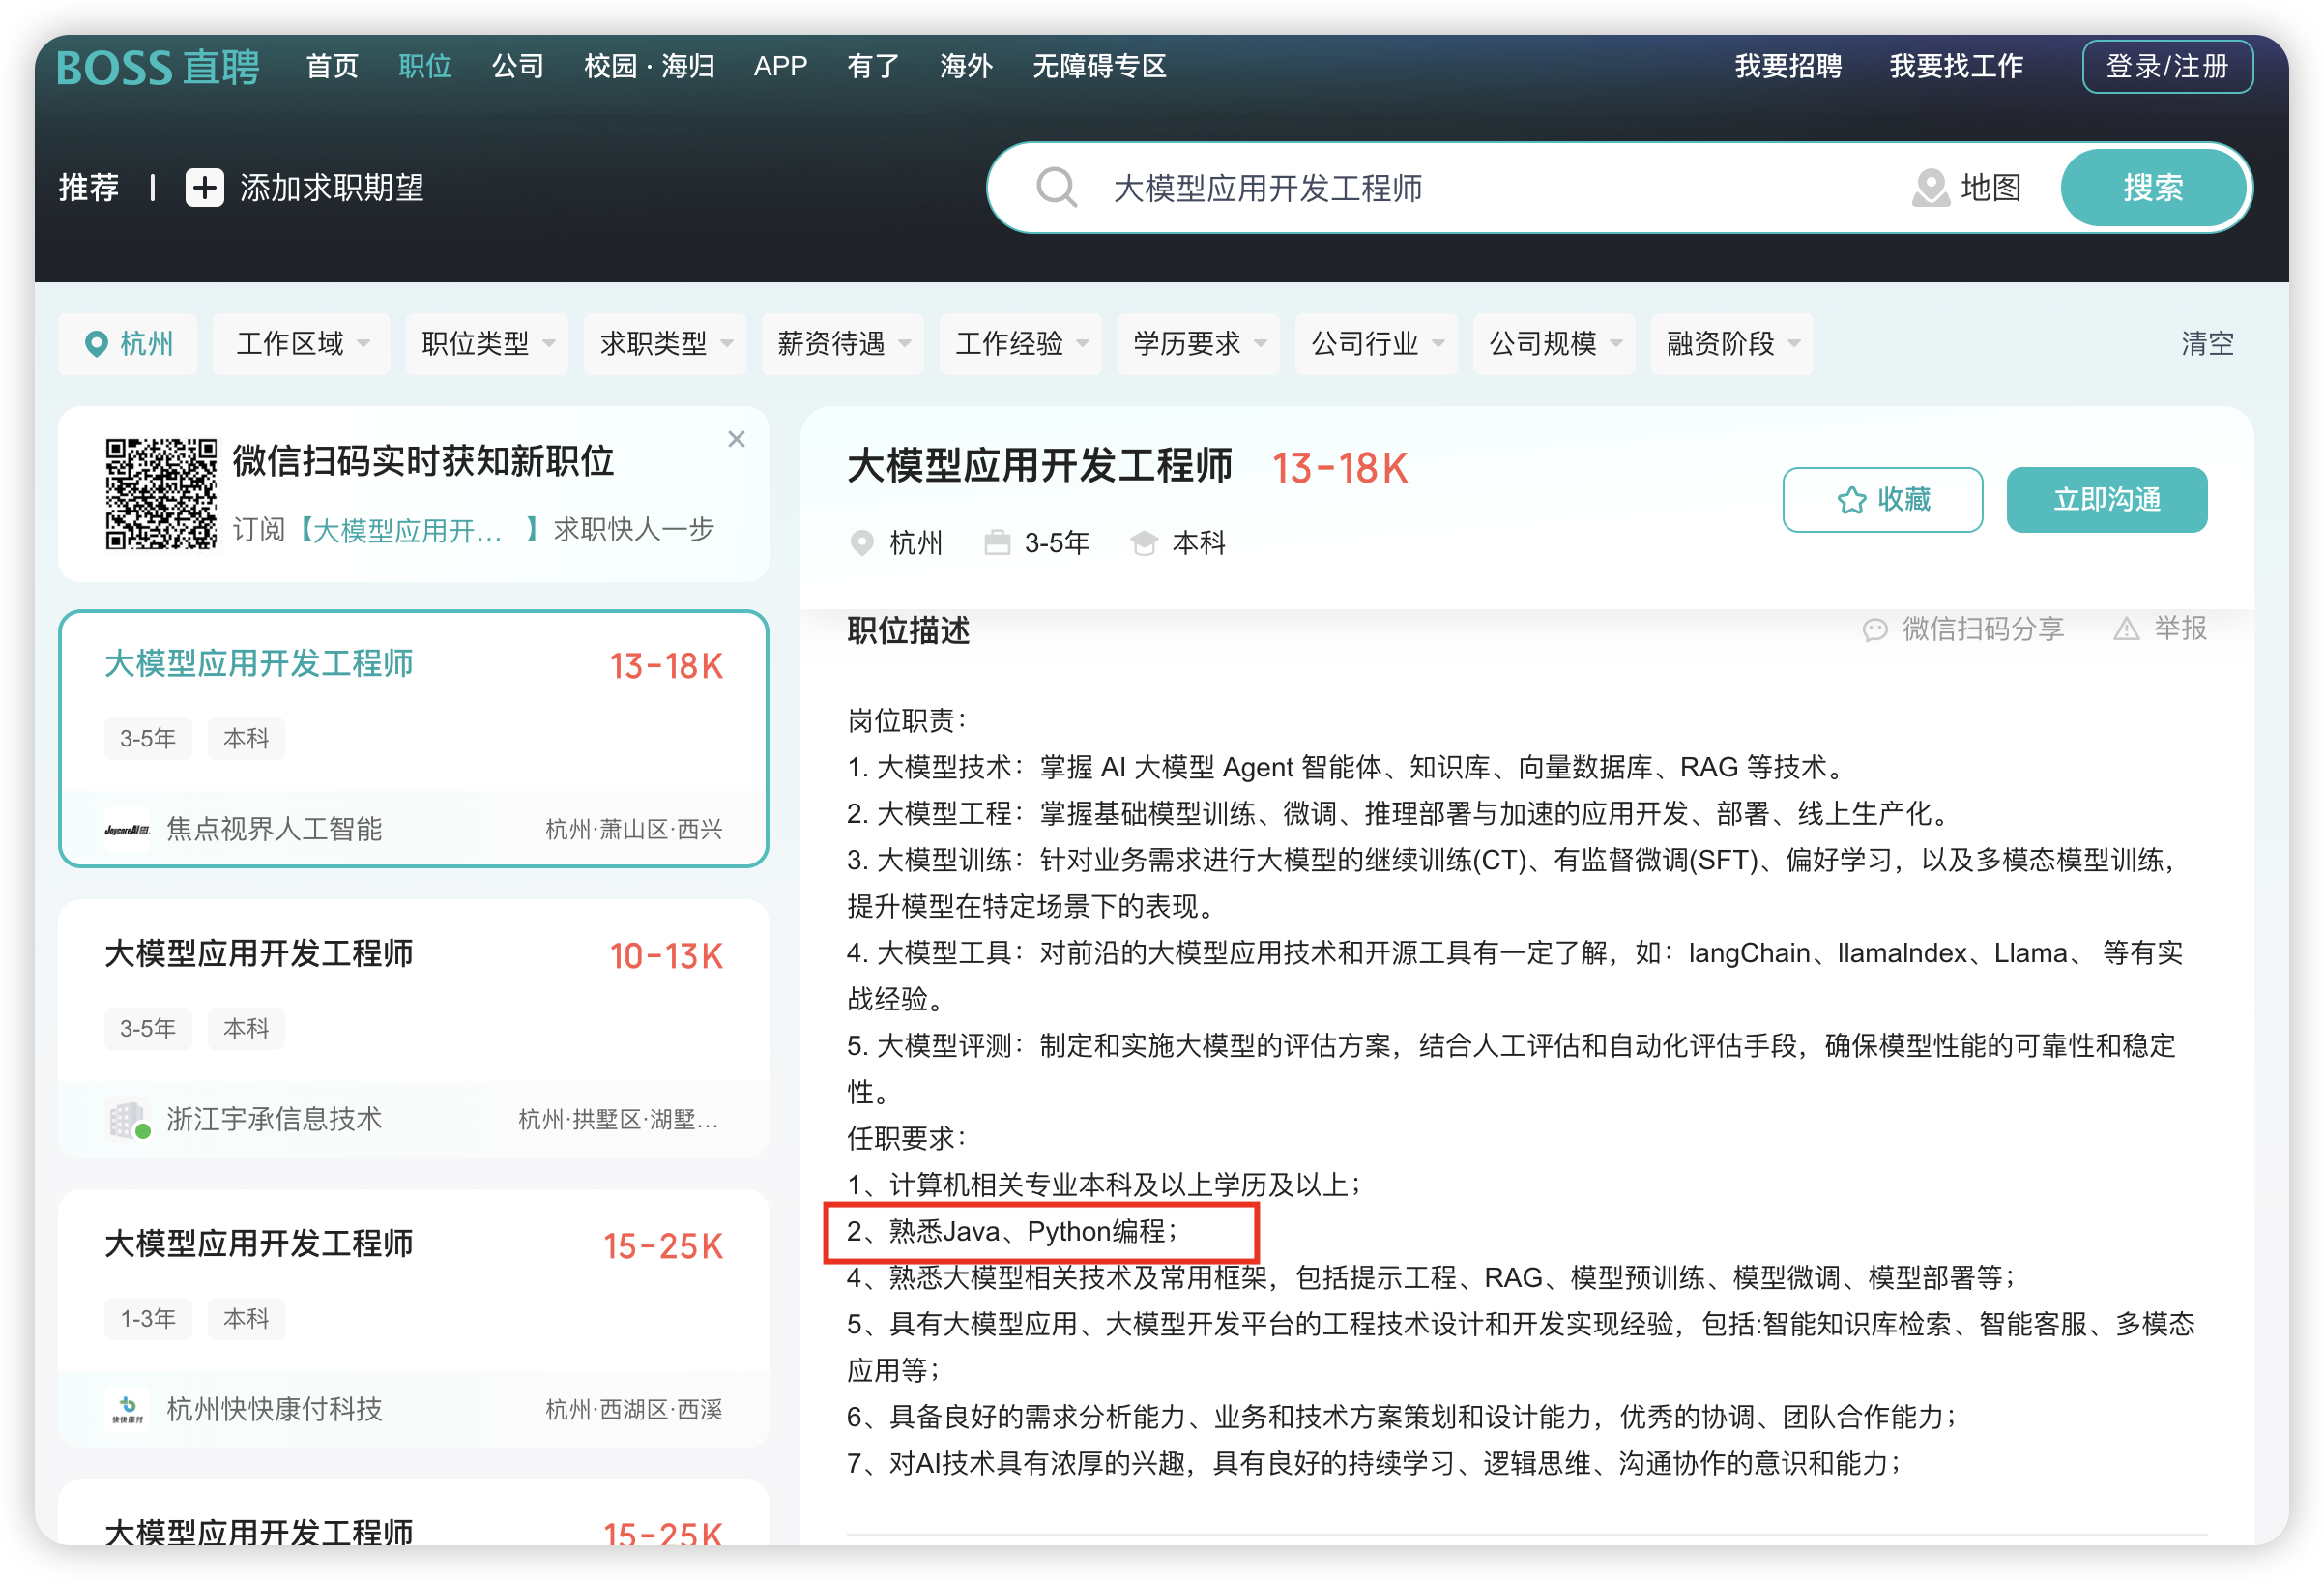This screenshot has width=2324, height=1580.
Task: Open the 校园·海归 nav item
Action: (x=649, y=66)
